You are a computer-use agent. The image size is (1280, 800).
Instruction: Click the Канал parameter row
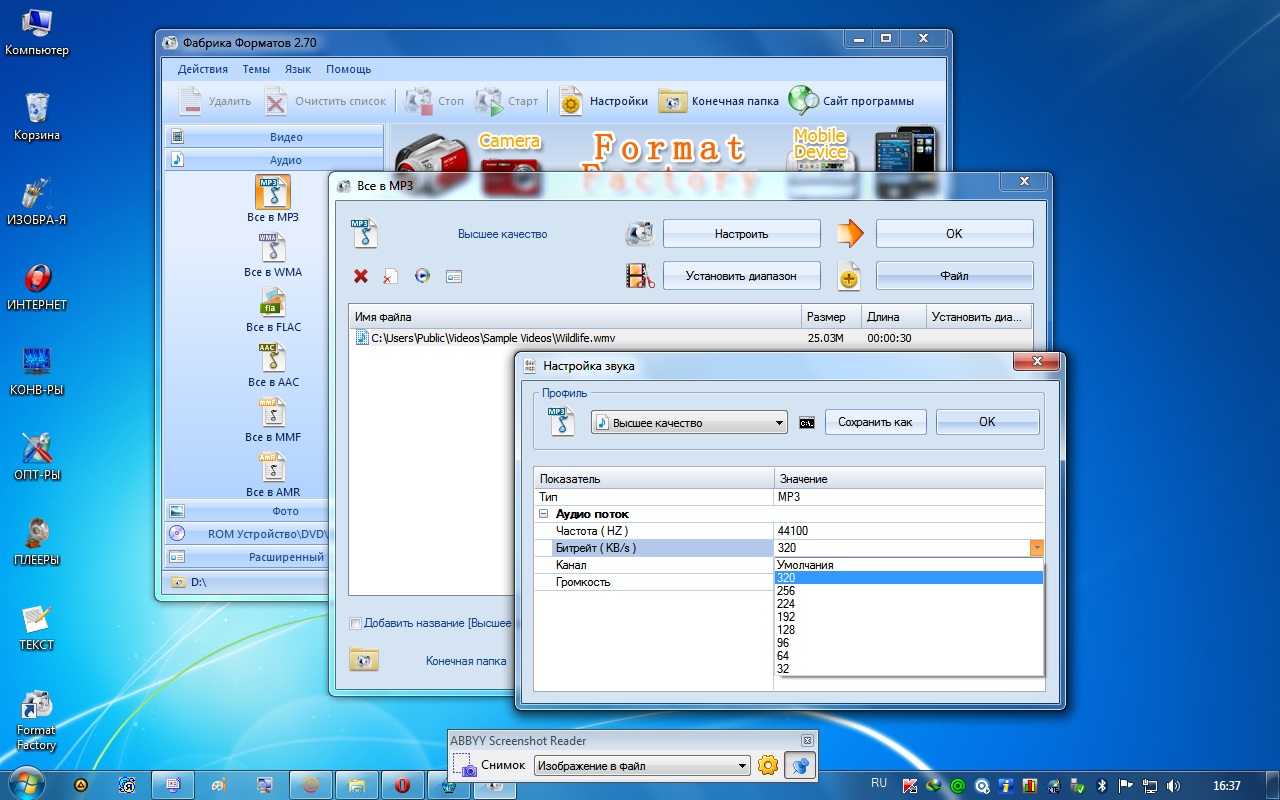click(x=654, y=565)
